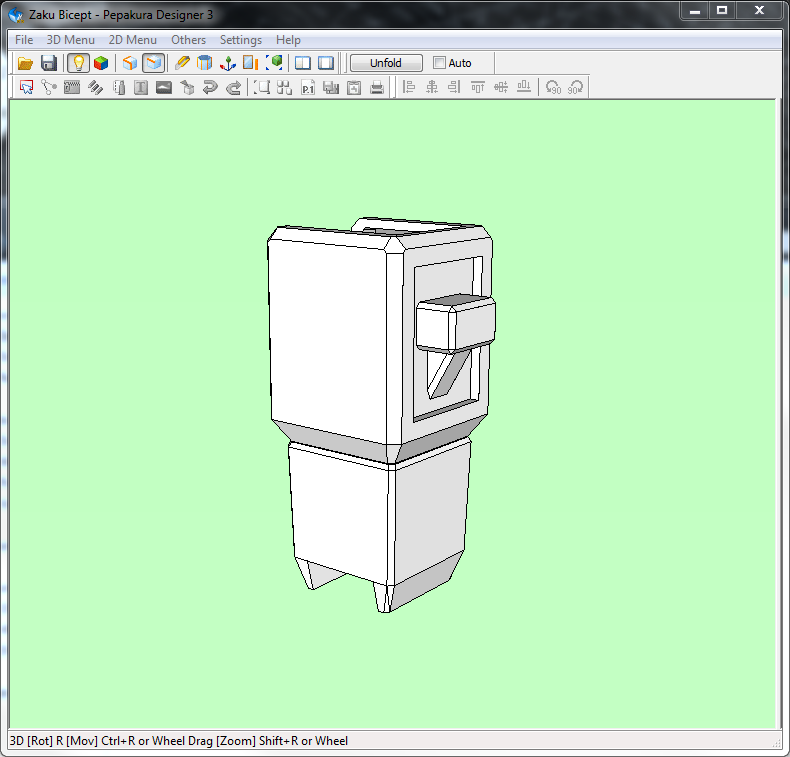Viewport: 790px width, 757px height.
Task: Click the Zaku Bicept 3D model
Action: click(381, 415)
